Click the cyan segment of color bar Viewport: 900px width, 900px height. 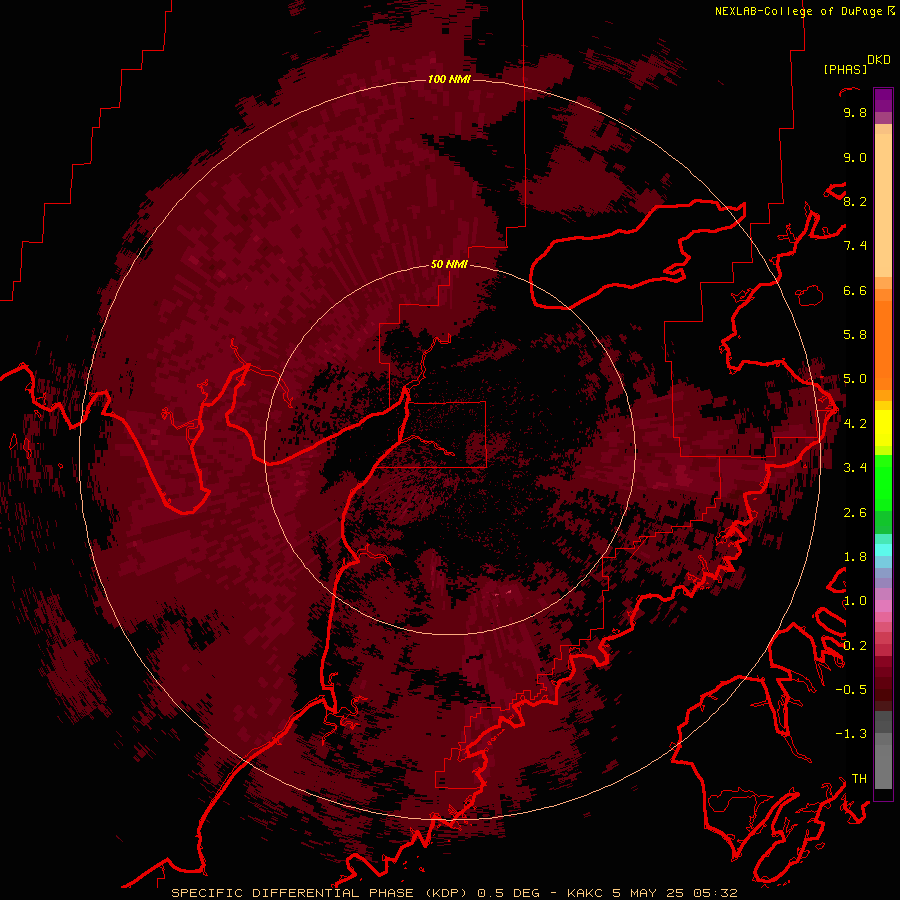tap(883, 550)
